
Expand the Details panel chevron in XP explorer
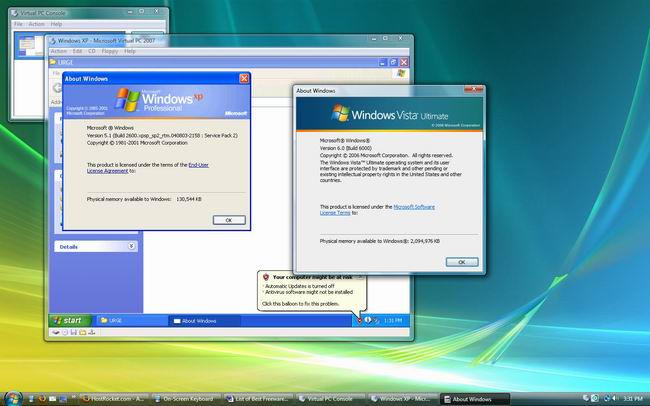point(131,246)
